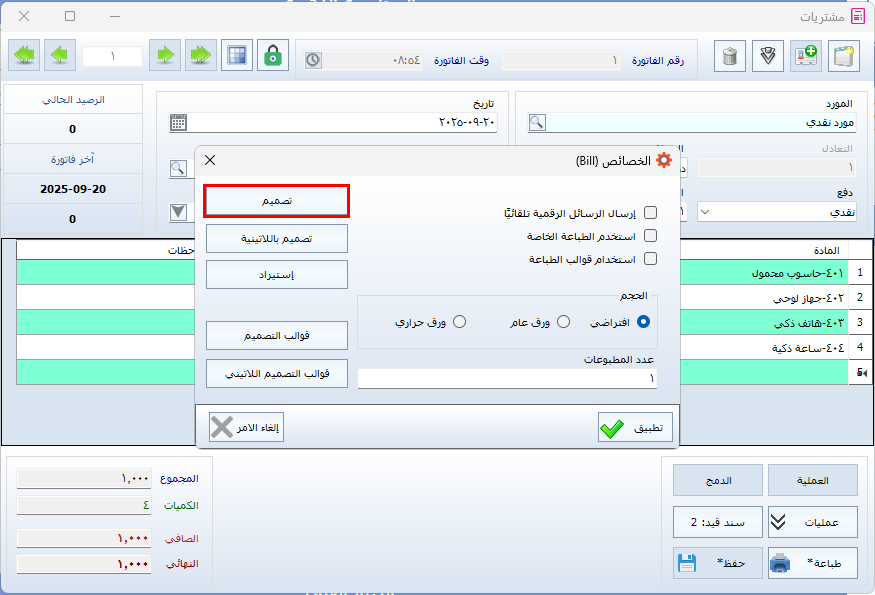Select the 'ورق حراري' paper size

coord(460,322)
